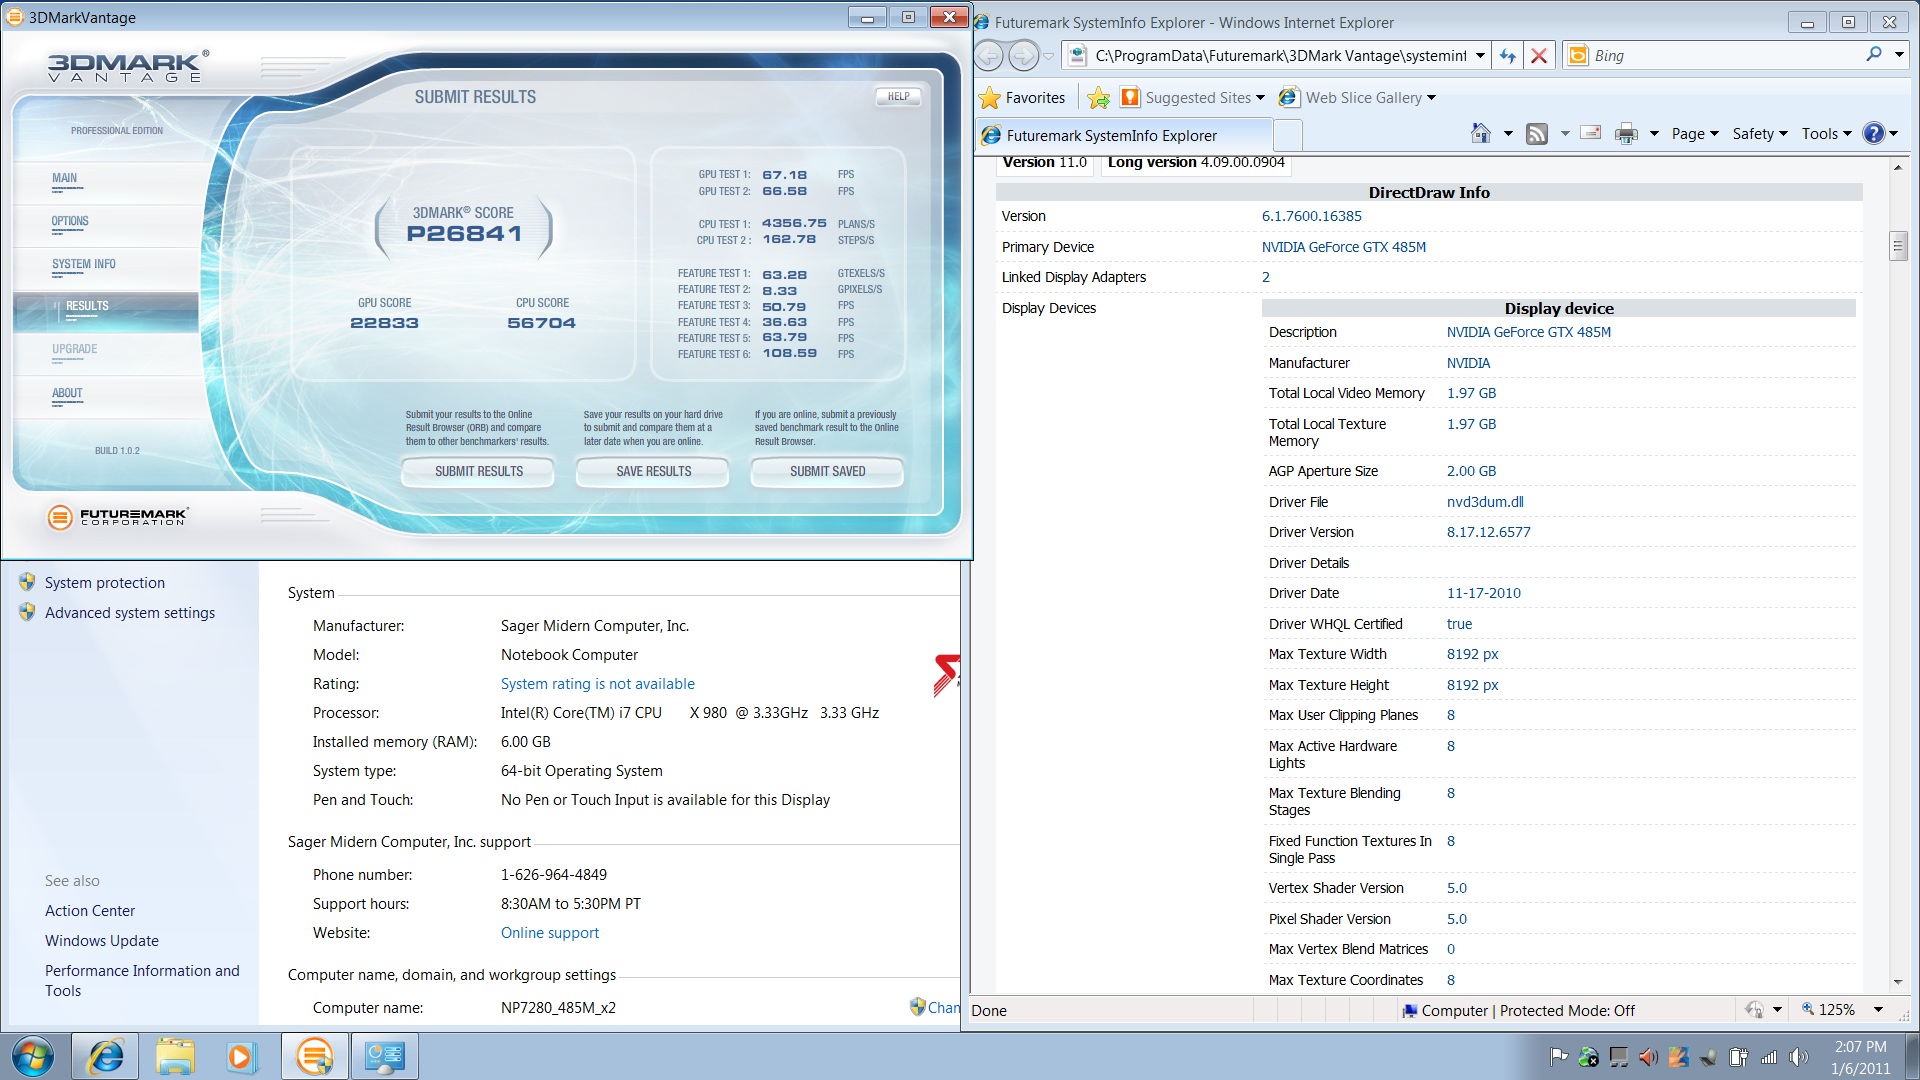Click the Save Results button

coord(653,471)
